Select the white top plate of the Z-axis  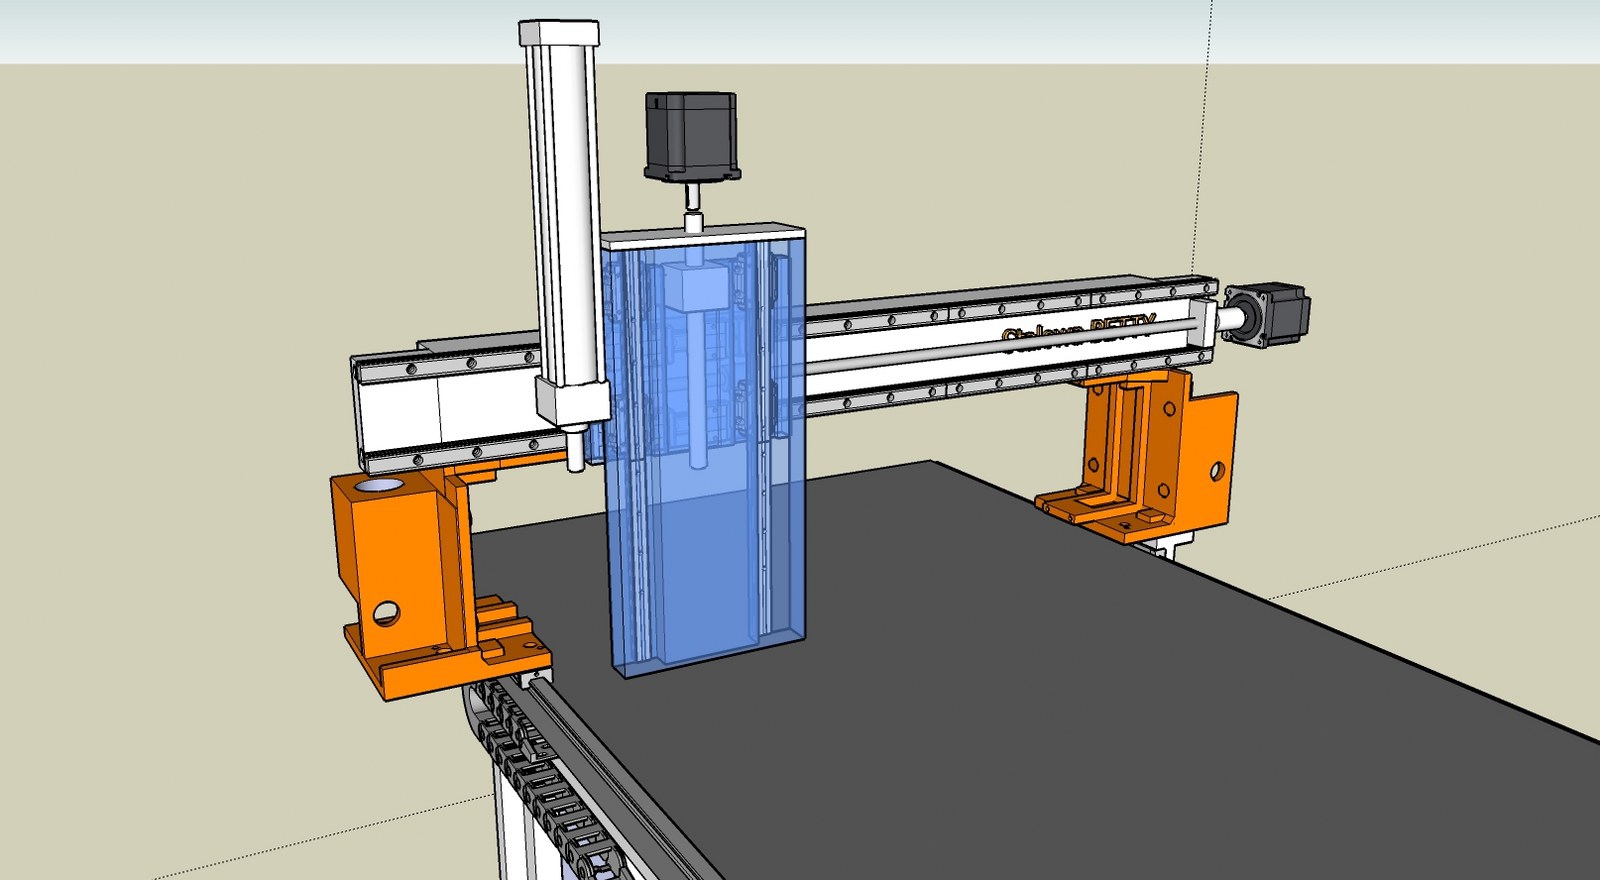pyautogui.click(x=703, y=238)
